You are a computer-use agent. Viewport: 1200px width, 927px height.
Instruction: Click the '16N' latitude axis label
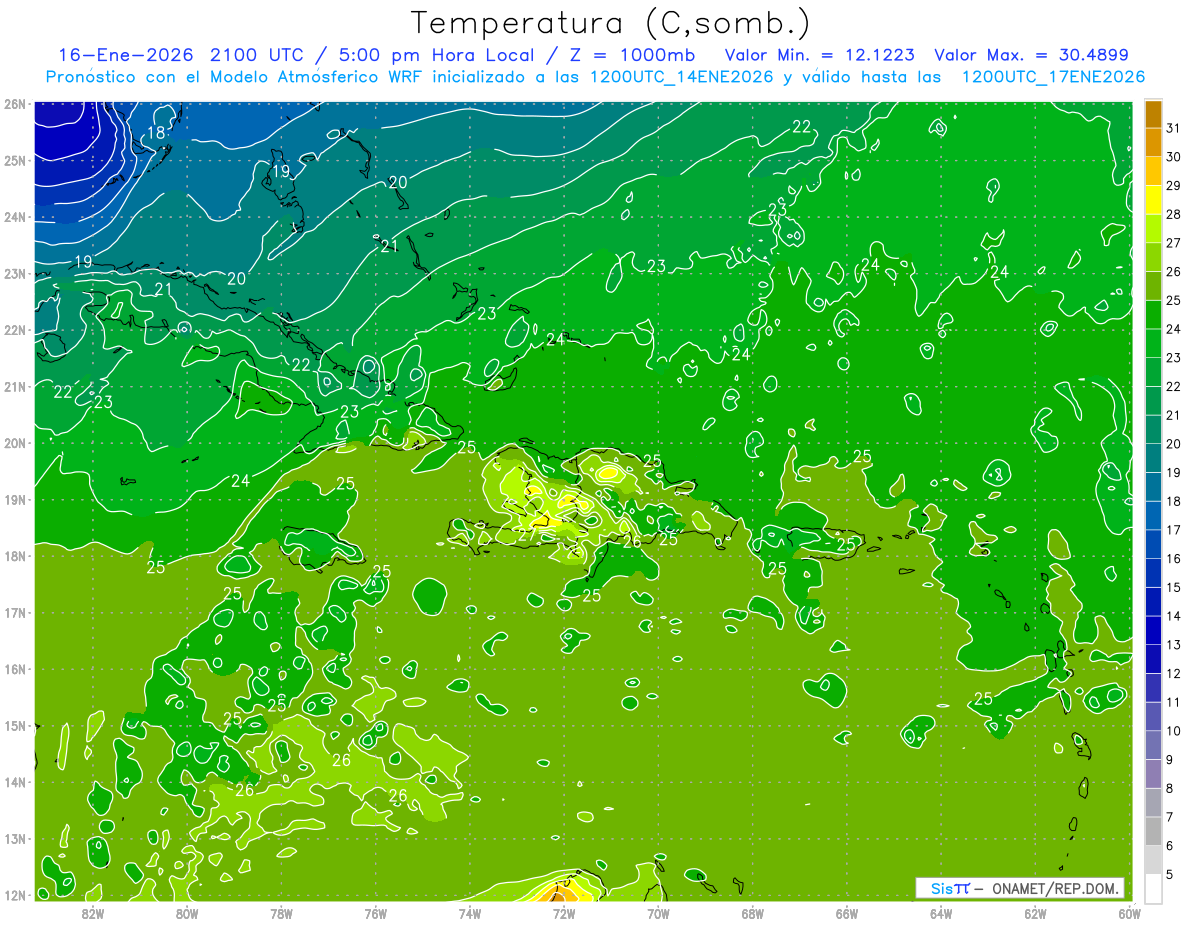coord(14,669)
